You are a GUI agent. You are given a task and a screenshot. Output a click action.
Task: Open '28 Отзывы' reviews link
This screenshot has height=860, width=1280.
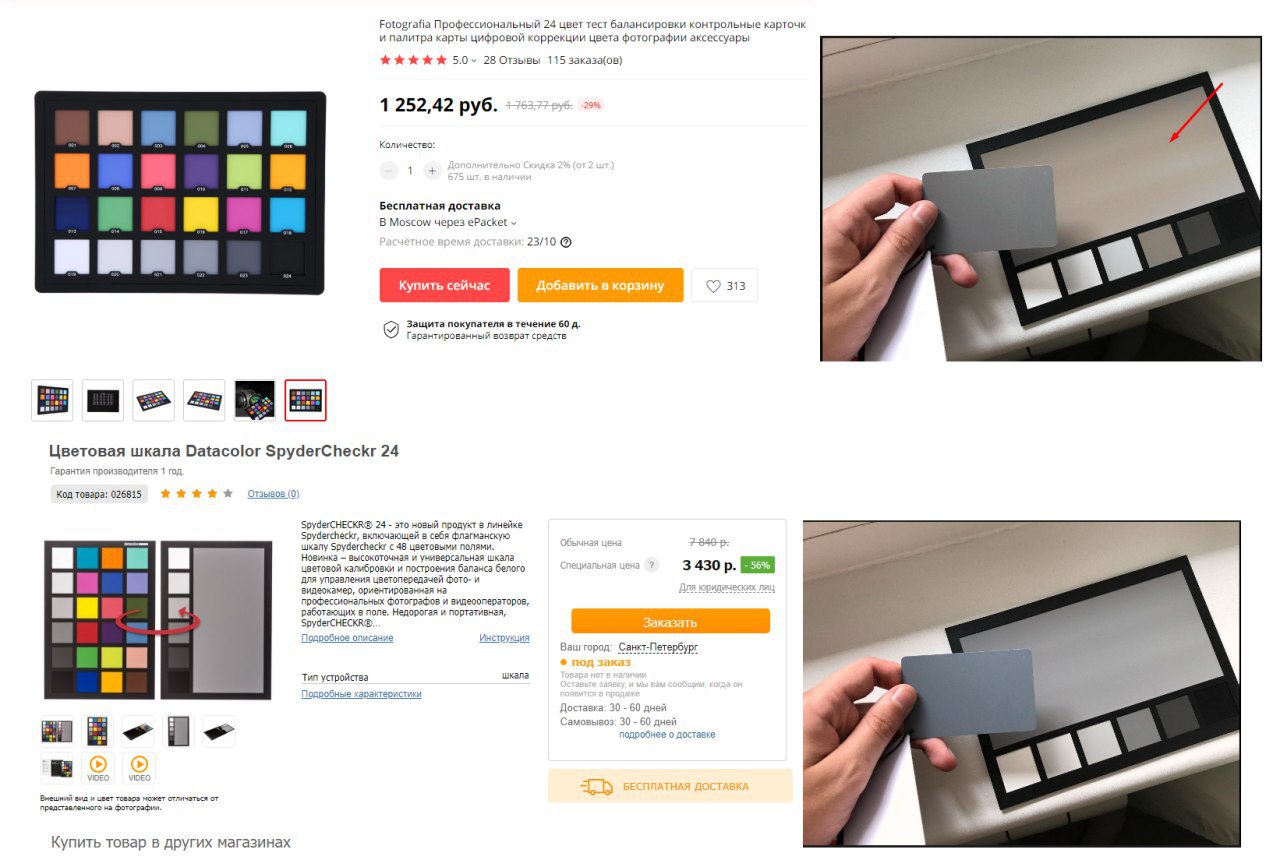click(512, 60)
